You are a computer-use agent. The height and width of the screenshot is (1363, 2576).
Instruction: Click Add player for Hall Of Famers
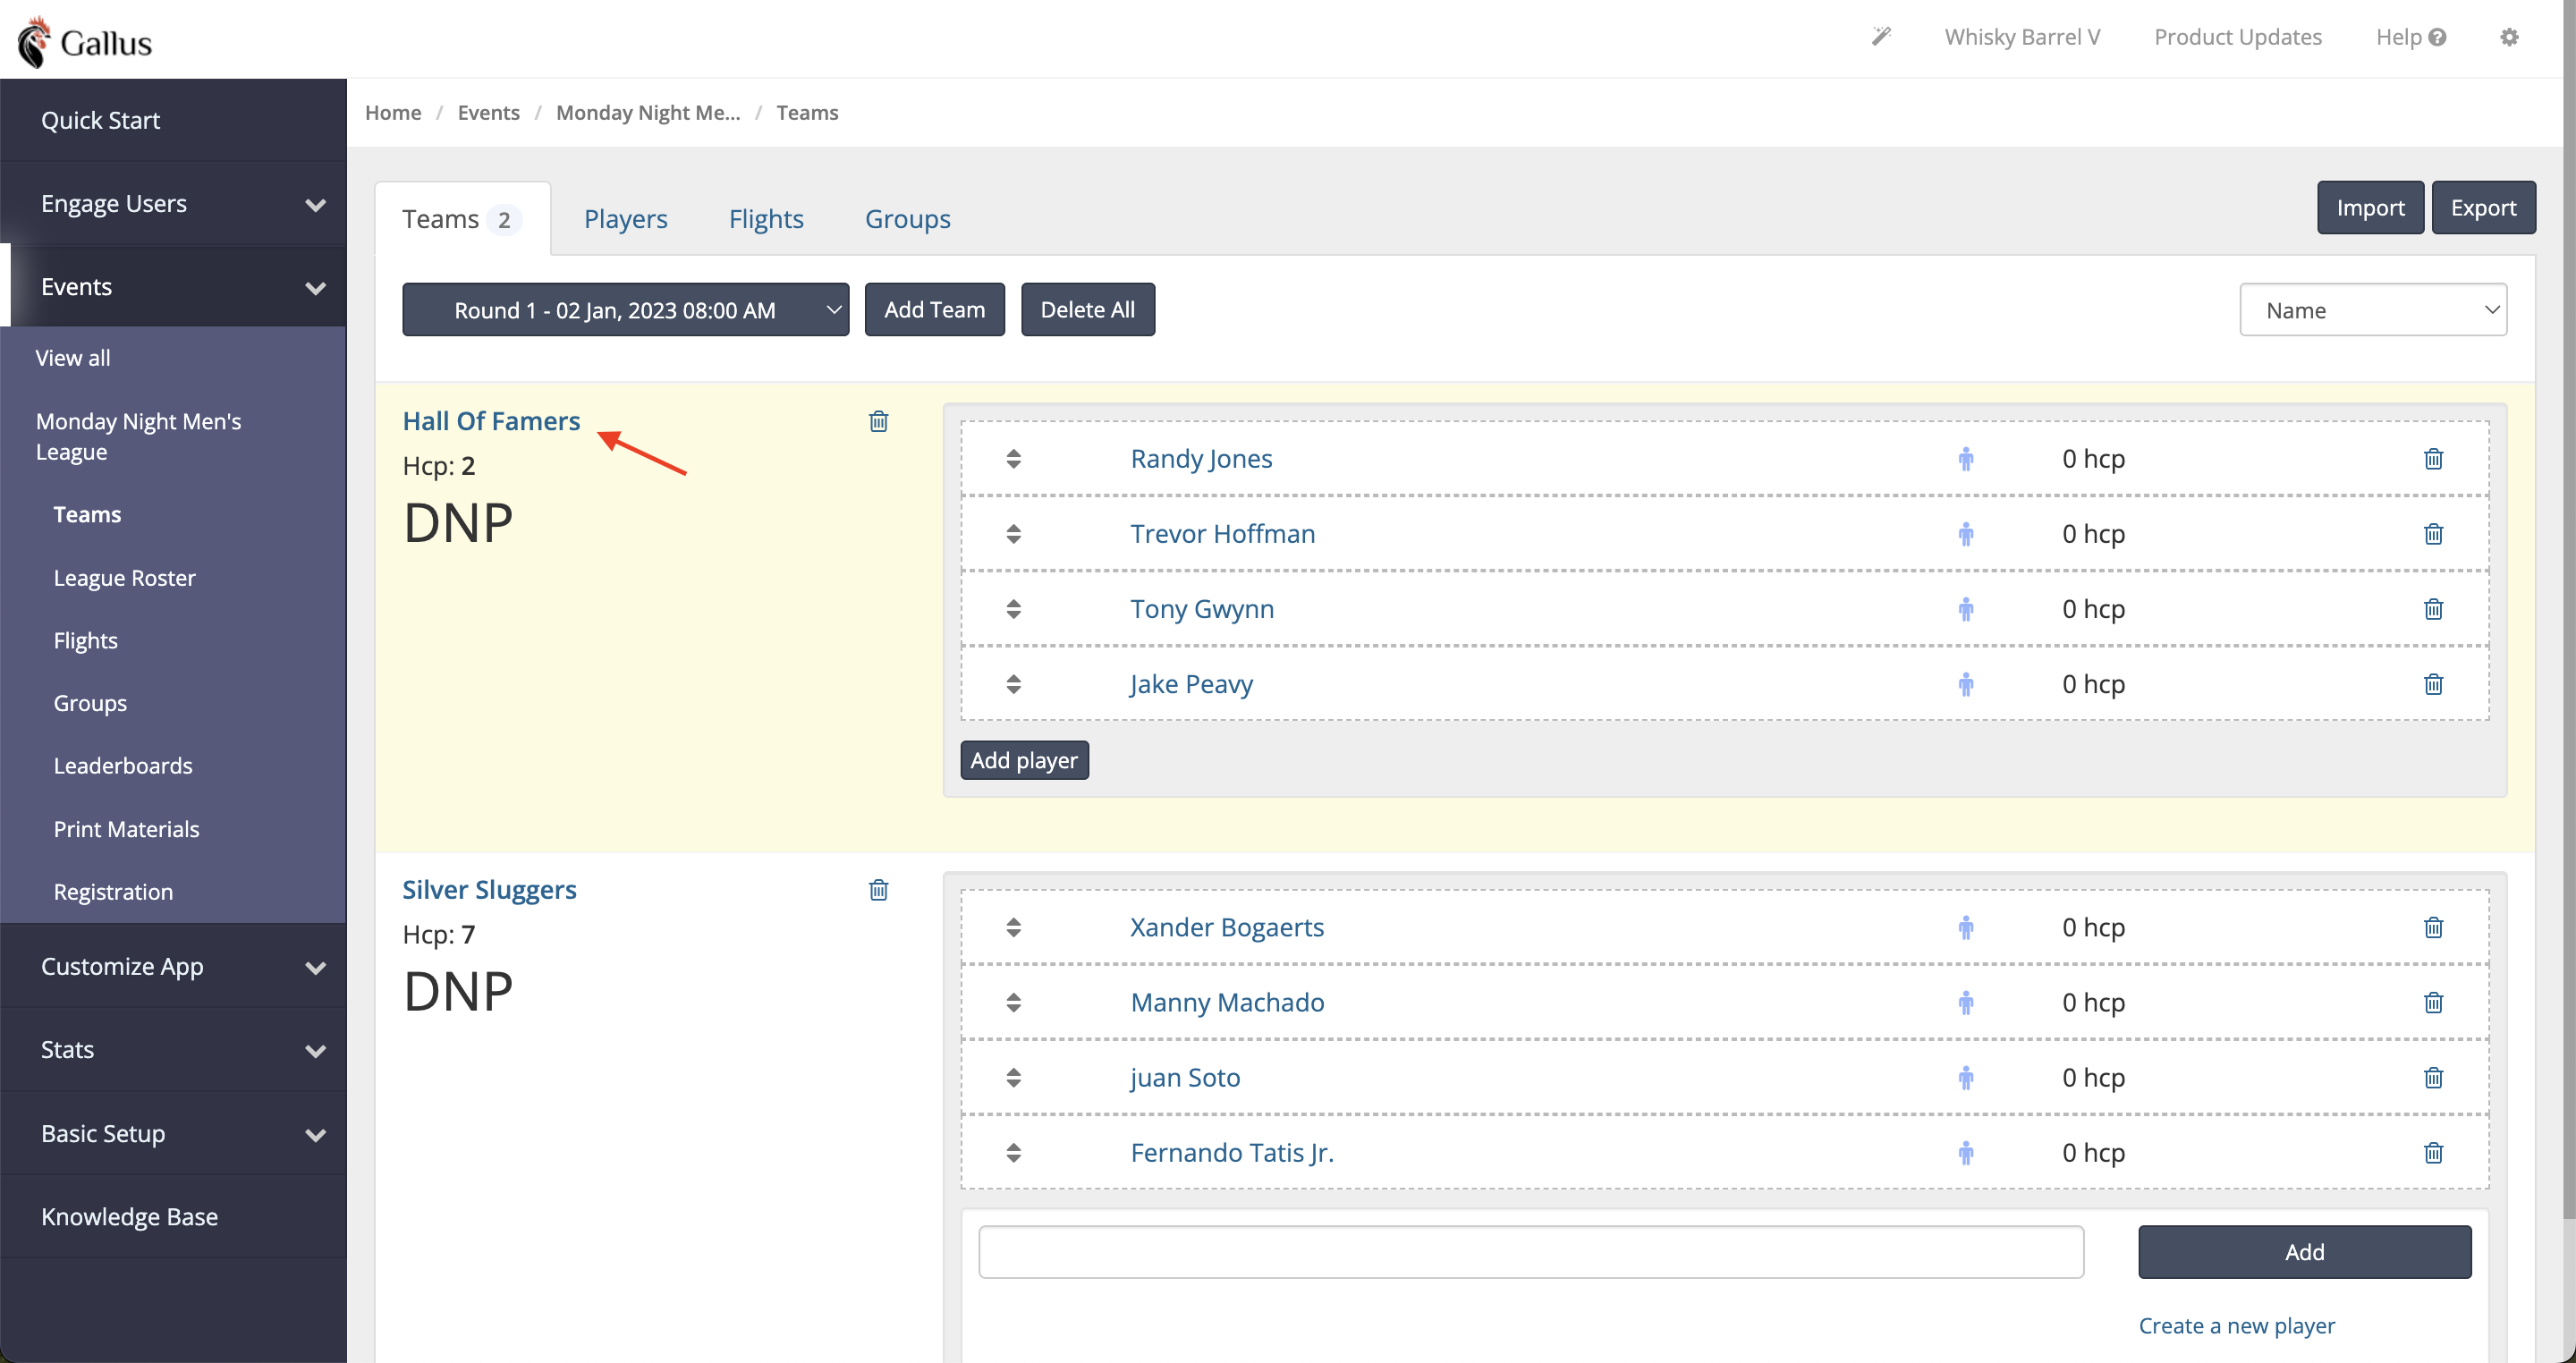click(1024, 760)
